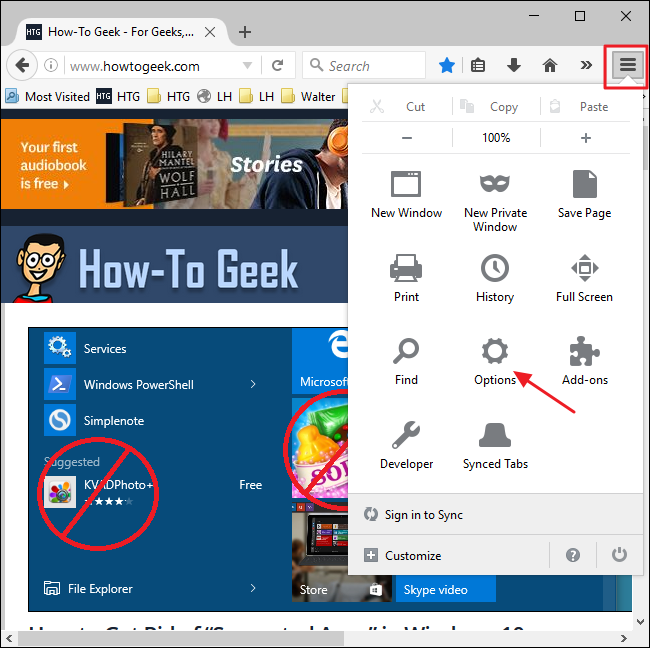Open the HTG site bookmark
Viewport: 650px width, 648px height.
[x=118, y=97]
